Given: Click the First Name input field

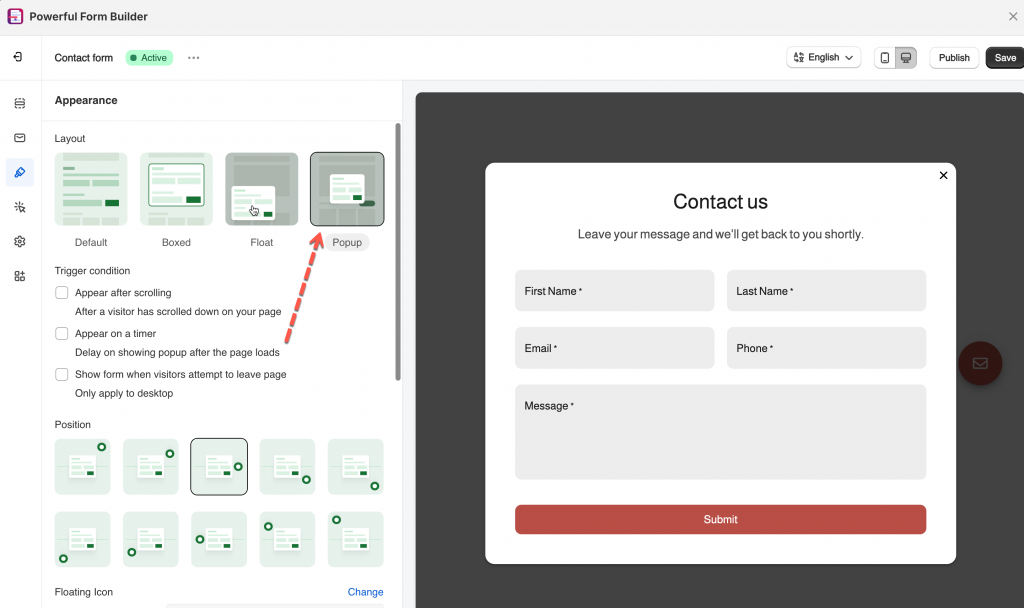Looking at the screenshot, I should click(x=614, y=291).
